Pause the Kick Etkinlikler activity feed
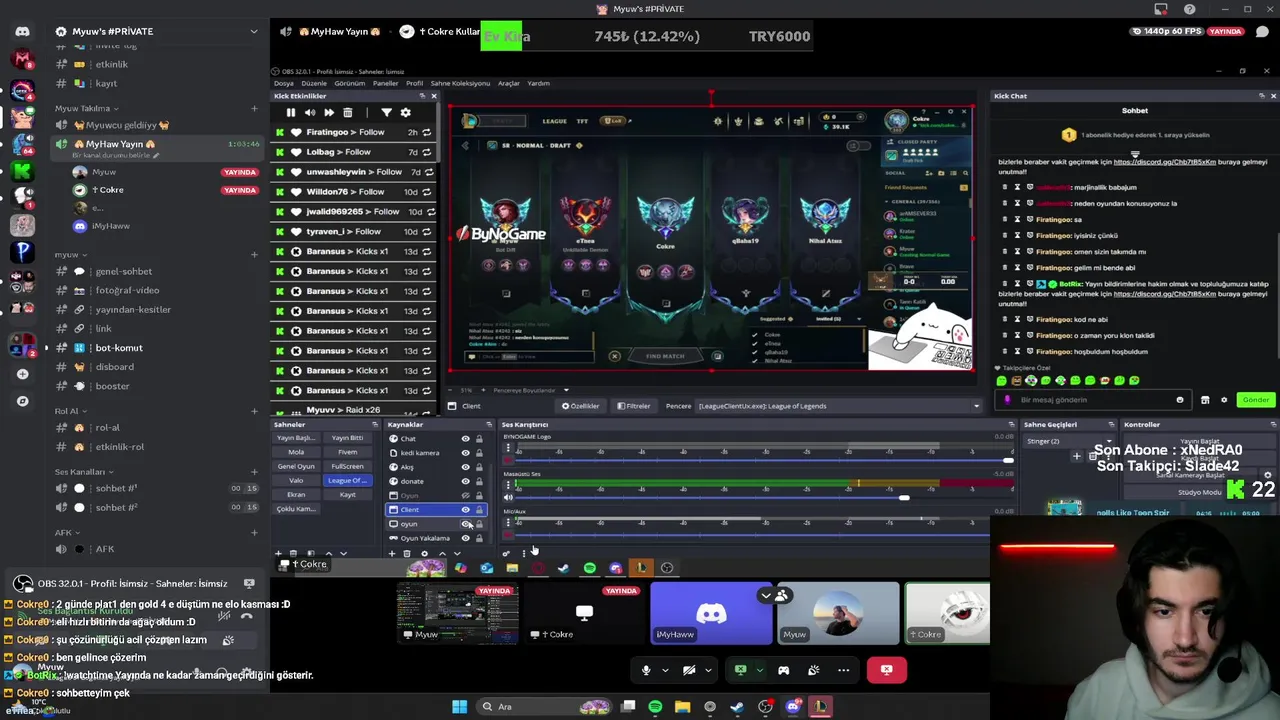Viewport: 1280px width, 720px height. [x=291, y=113]
